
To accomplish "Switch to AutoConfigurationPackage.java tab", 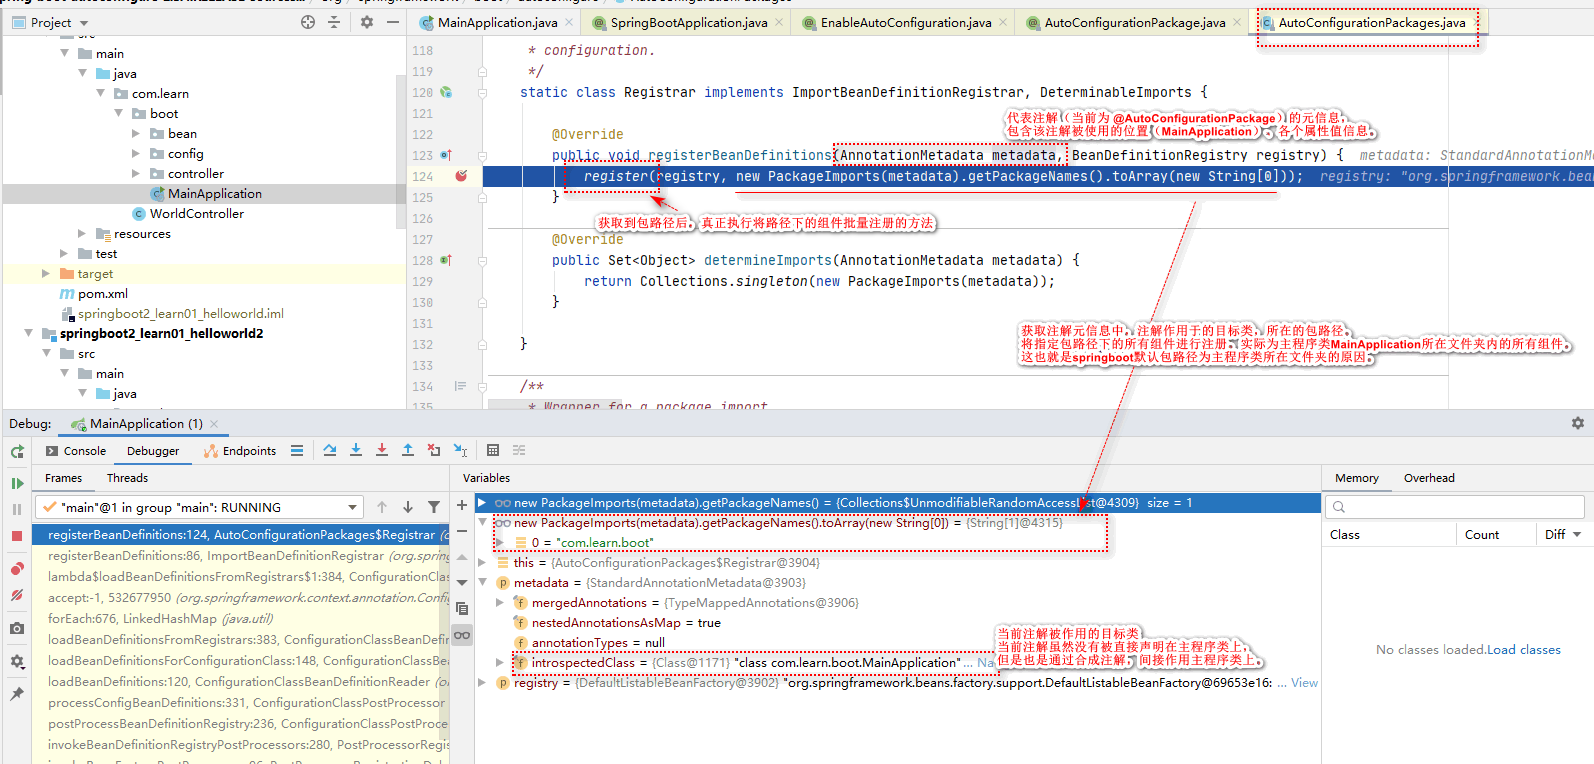I will pos(1134,22).
